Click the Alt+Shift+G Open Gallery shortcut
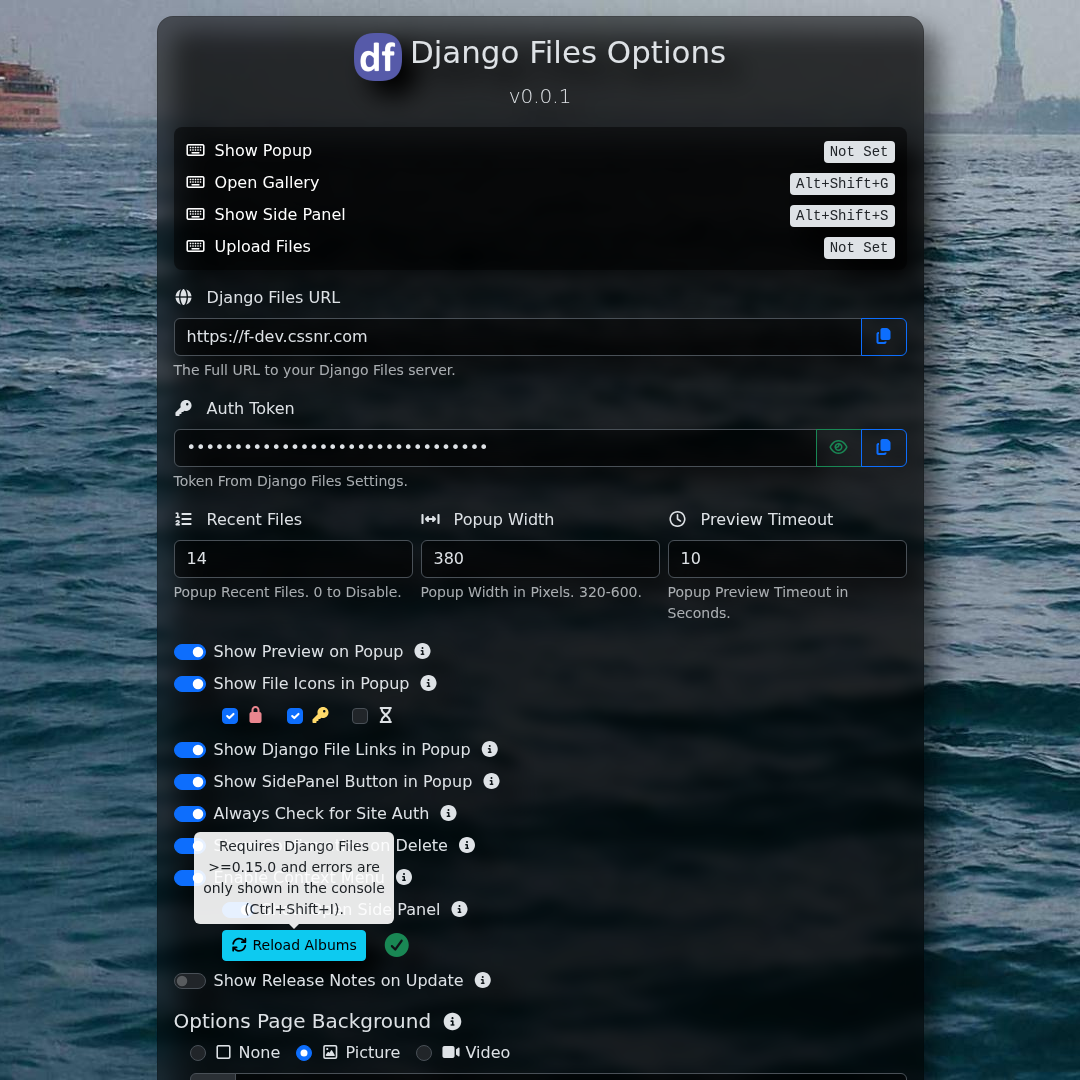This screenshot has height=1080, width=1080. click(841, 184)
